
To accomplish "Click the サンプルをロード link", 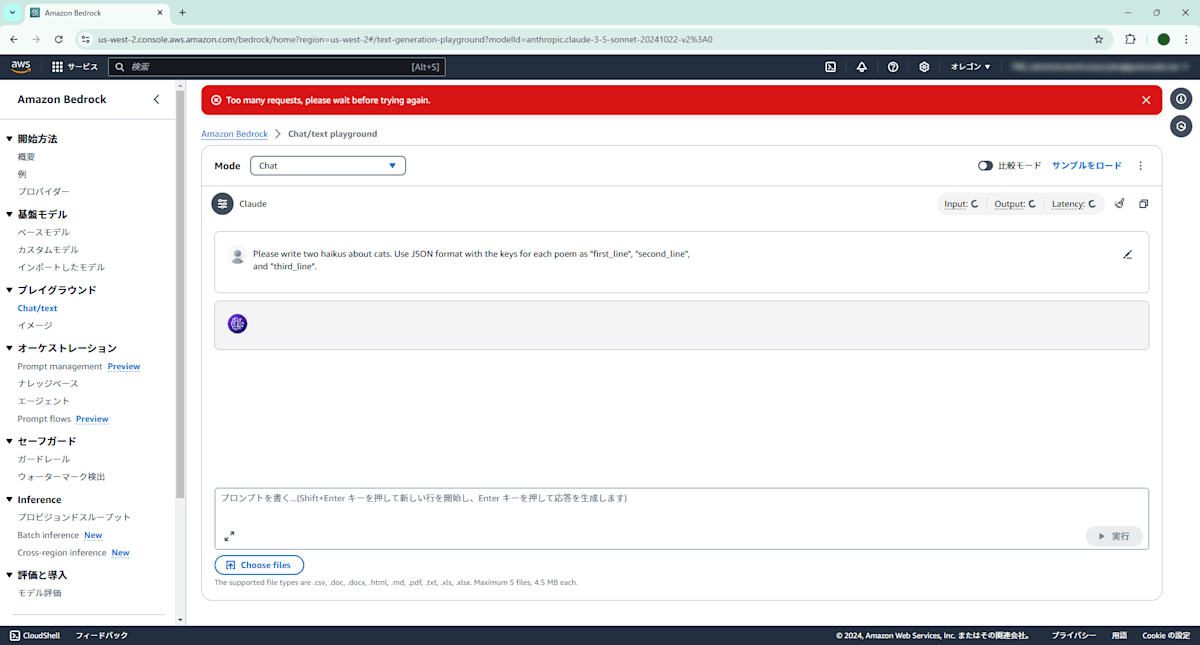I will 1087,166.
